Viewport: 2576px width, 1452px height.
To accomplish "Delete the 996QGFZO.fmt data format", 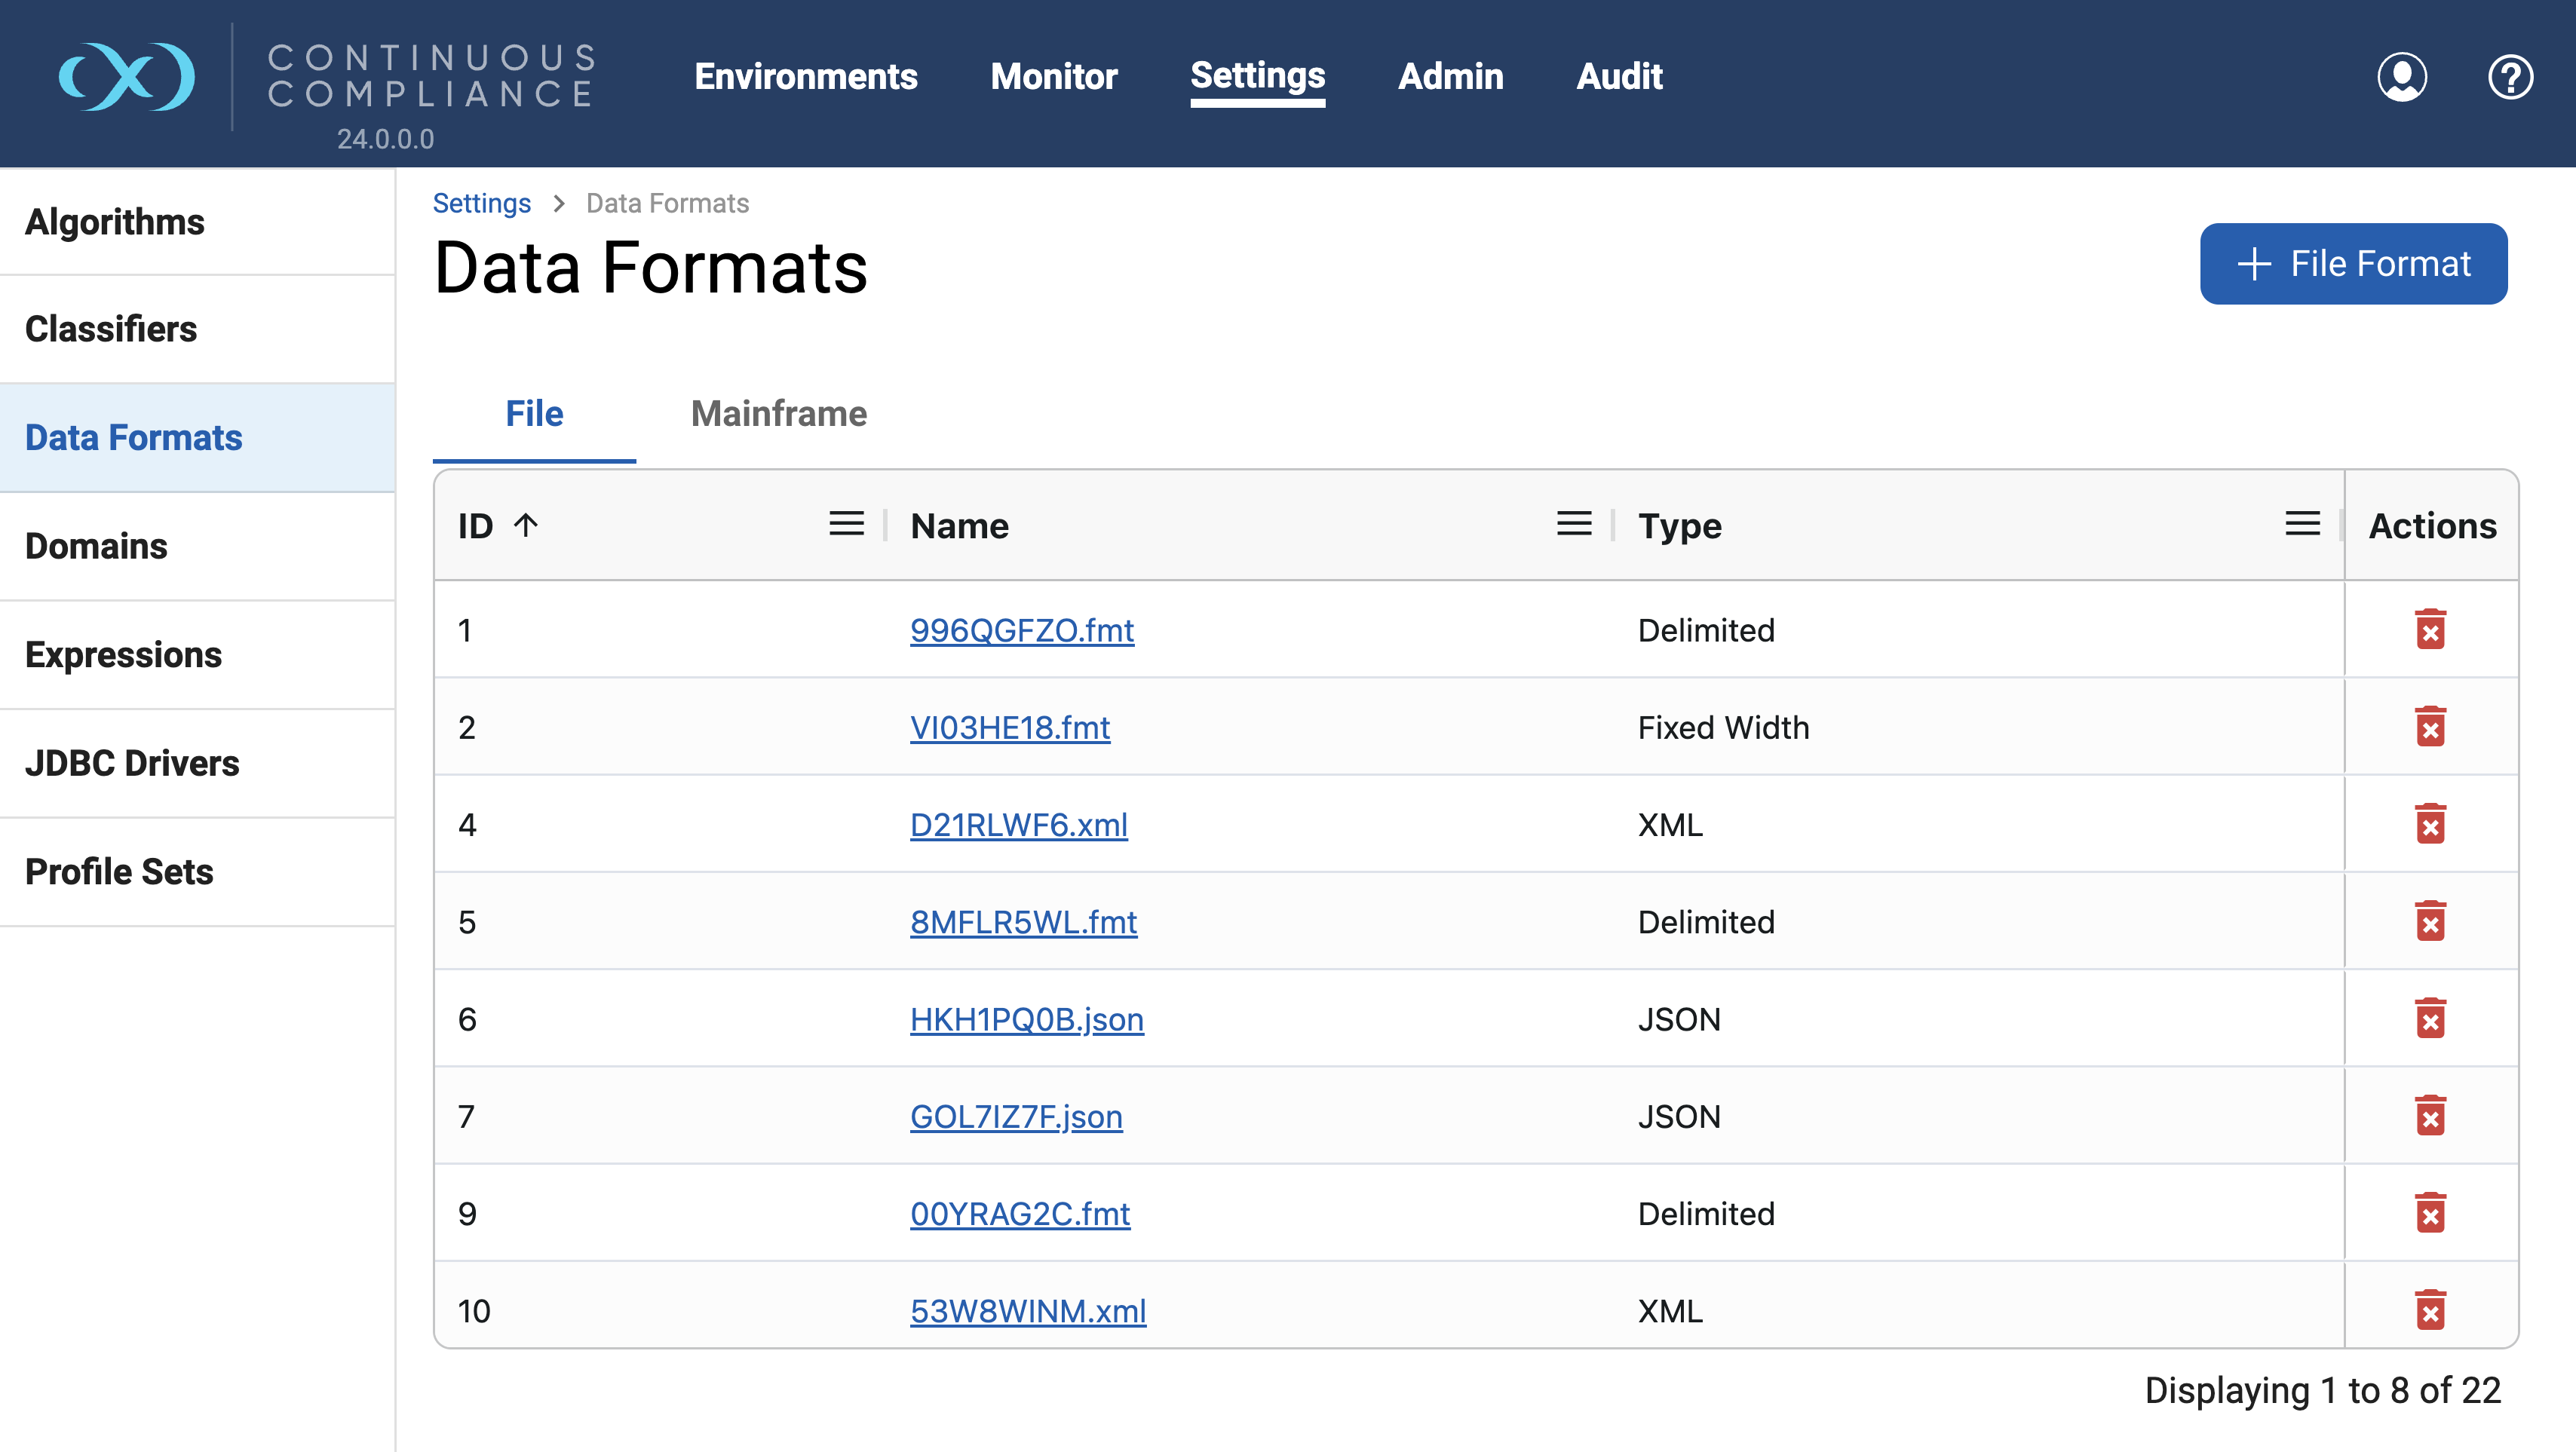I will [2431, 629].
